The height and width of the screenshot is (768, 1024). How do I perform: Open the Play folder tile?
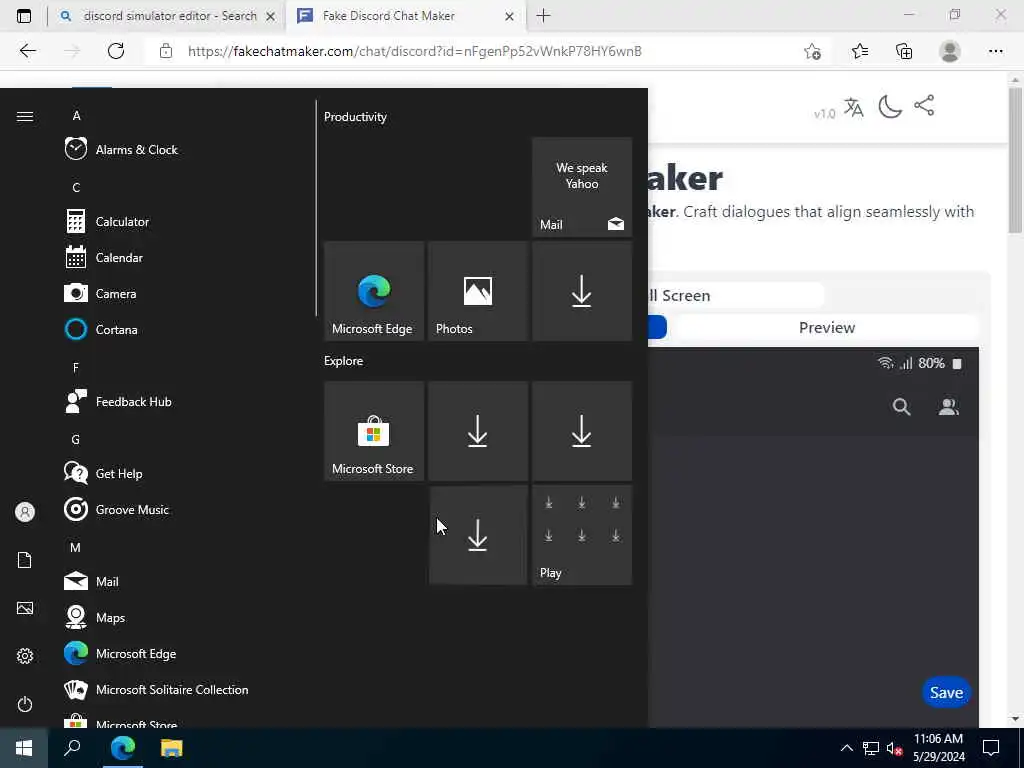pyautogui.click(x=582, y=535)
